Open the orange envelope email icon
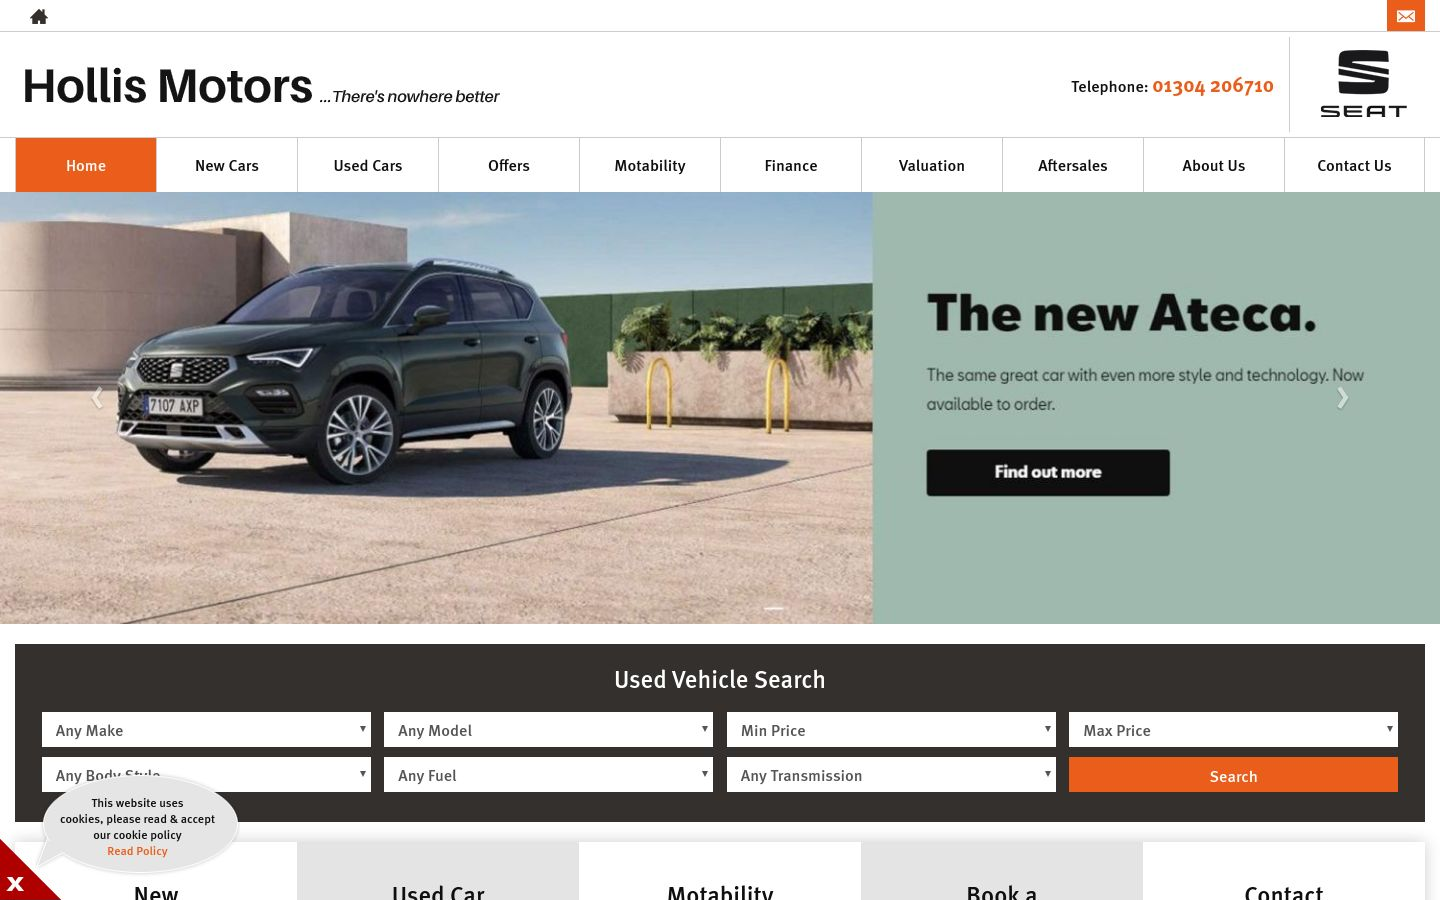This screenshot has width=1440, height=900. (x=1405, y=16)
